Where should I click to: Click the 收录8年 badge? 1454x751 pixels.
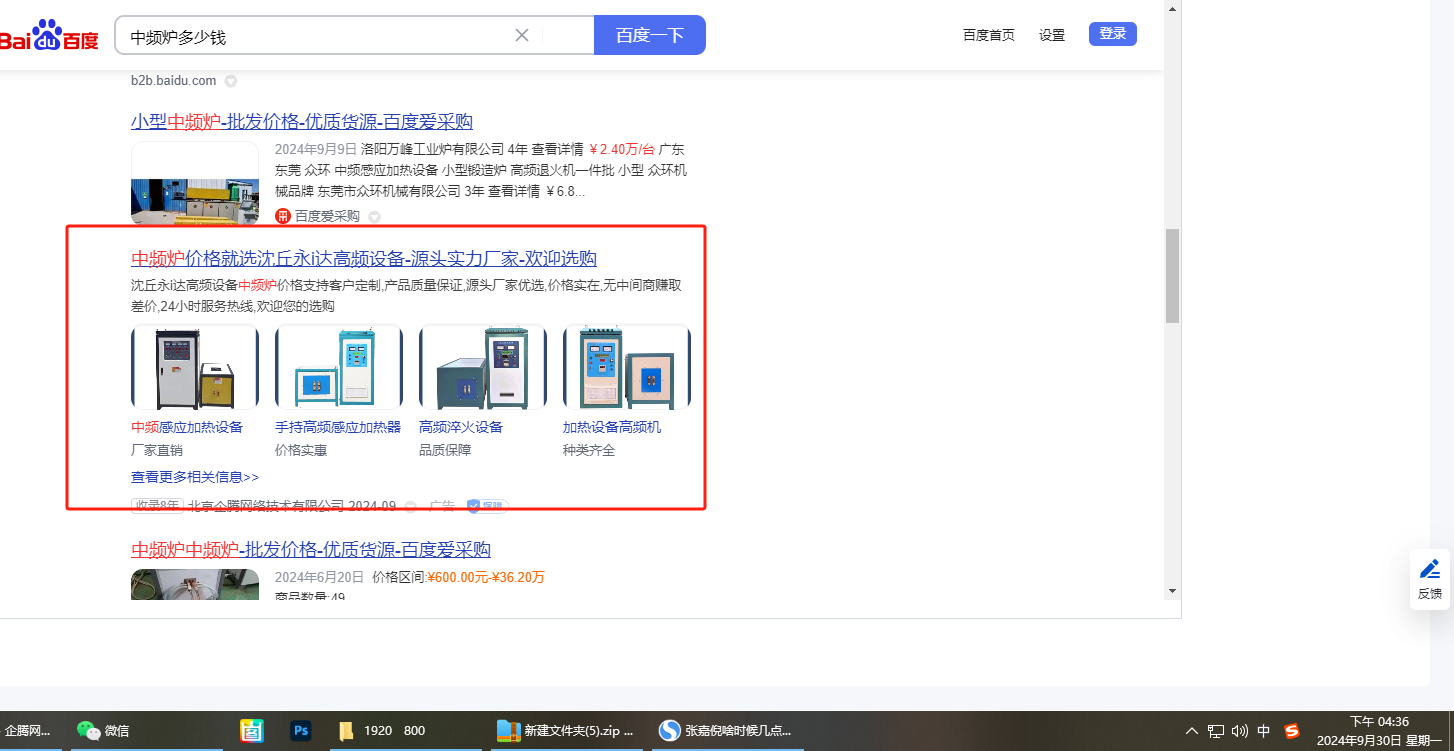click(157, 506)
